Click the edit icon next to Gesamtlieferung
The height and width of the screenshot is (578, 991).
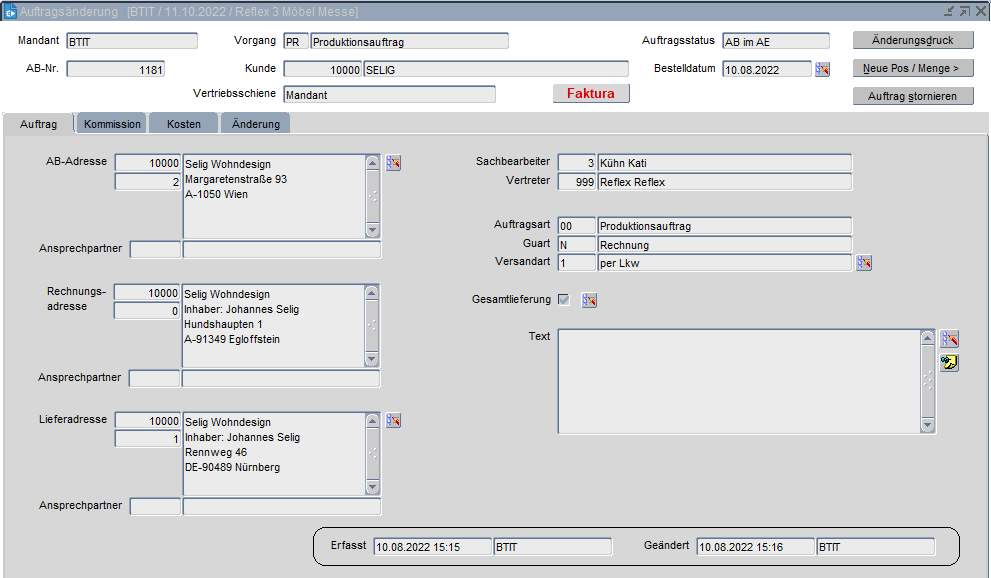pos(589,300)
